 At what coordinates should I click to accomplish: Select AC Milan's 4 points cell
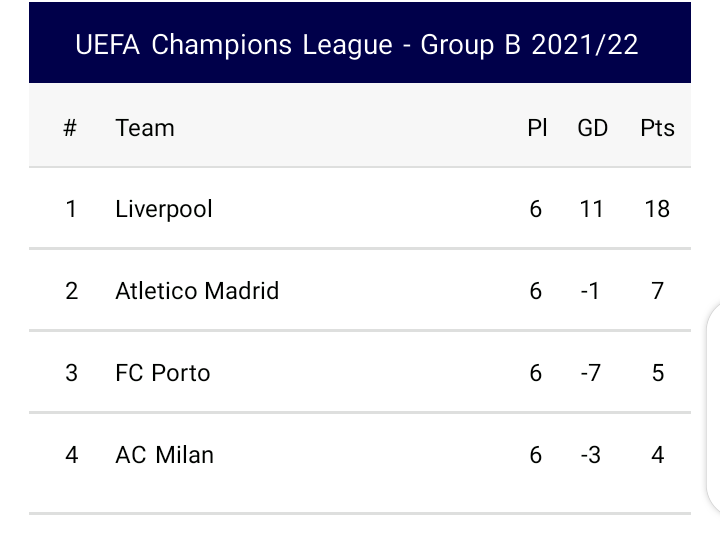coord(657,455)
